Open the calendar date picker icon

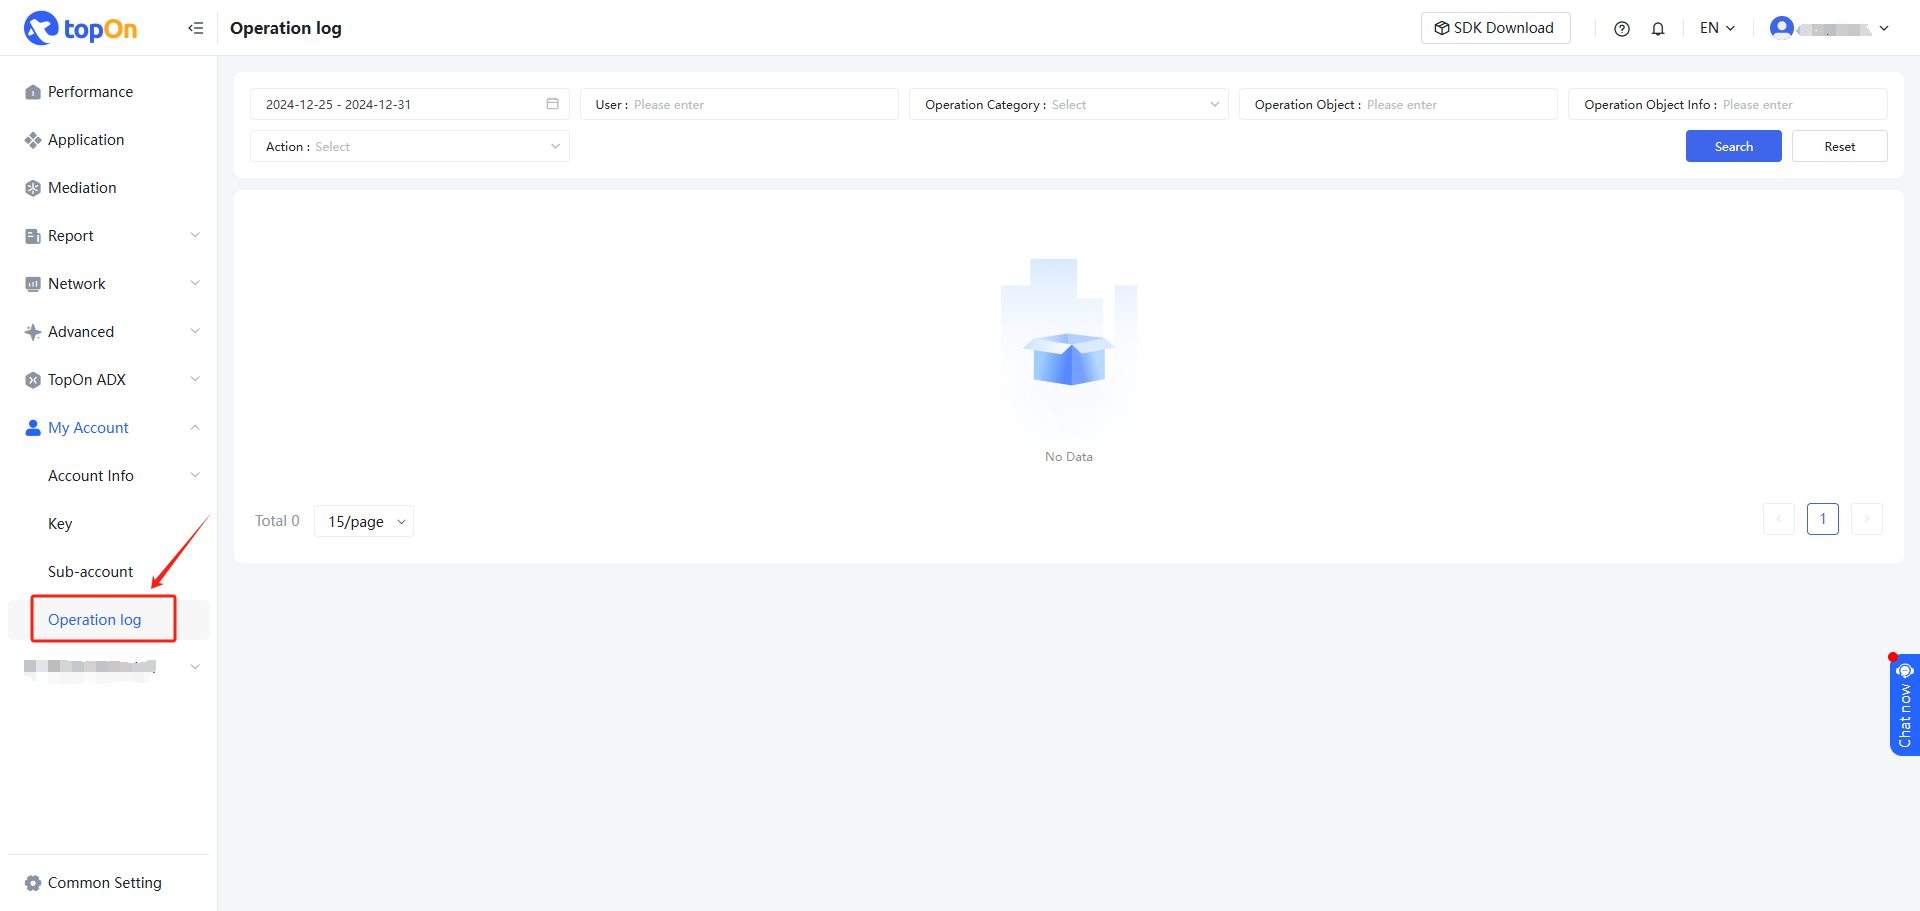552,103
